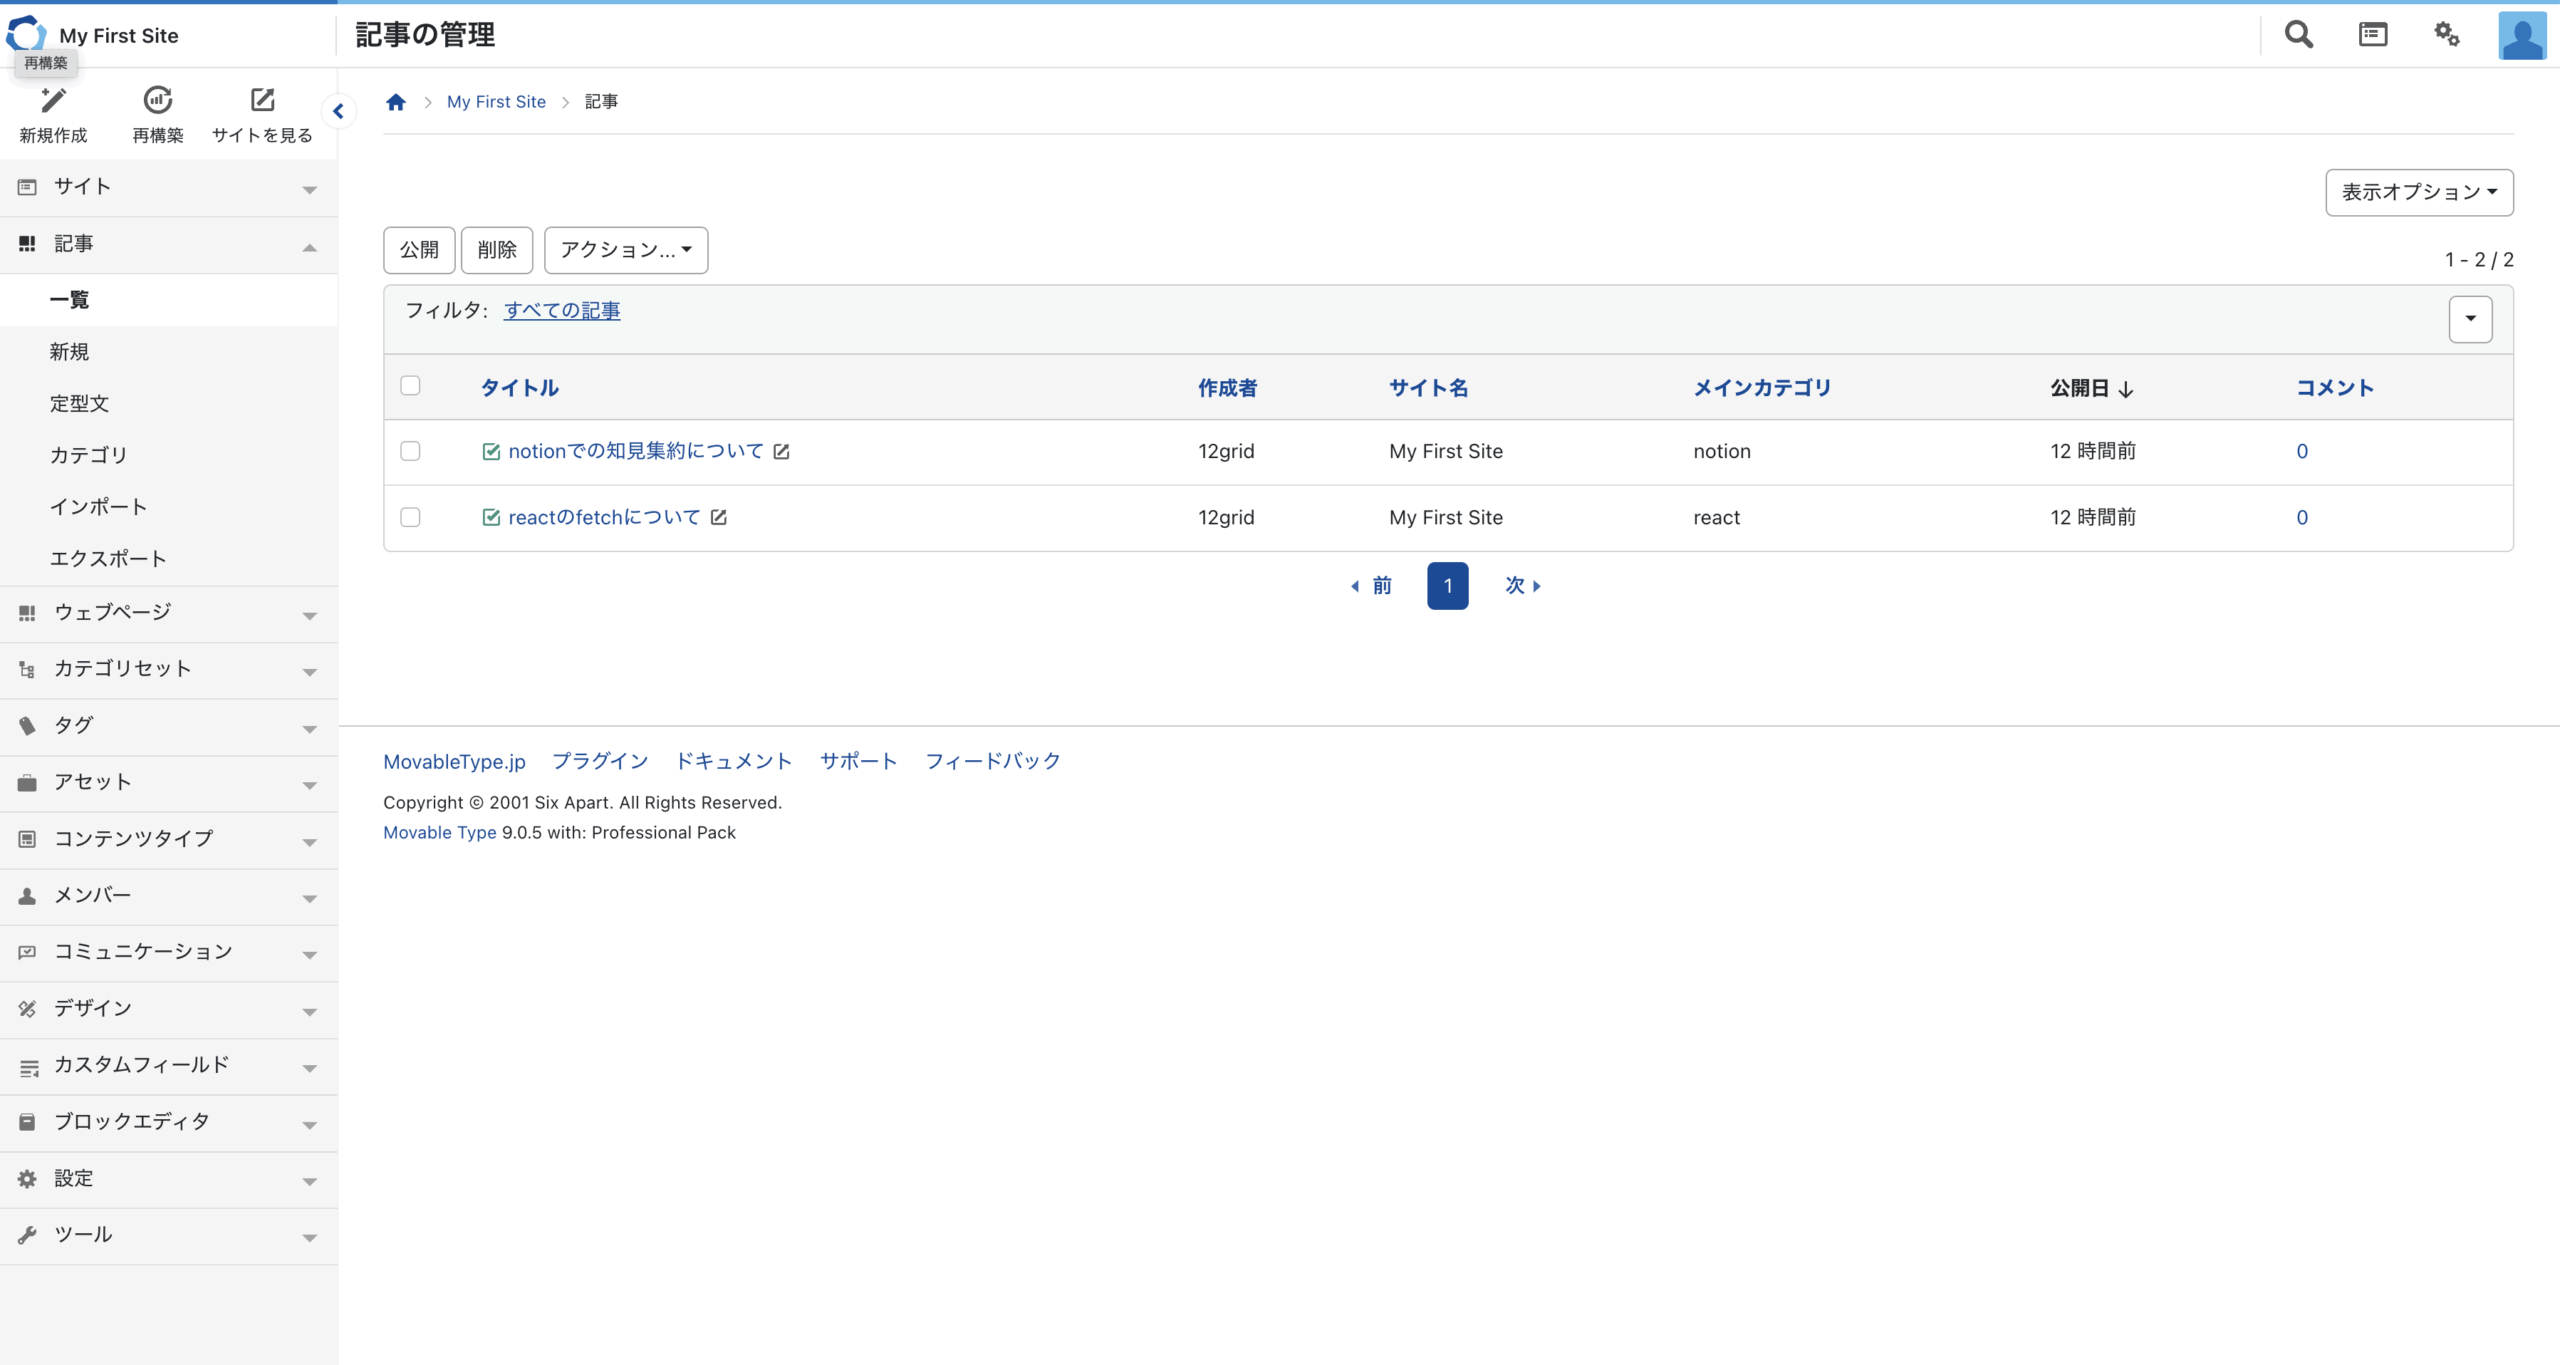
Task: Open the サイトを見る view-site icon
Action: (262, 100)
